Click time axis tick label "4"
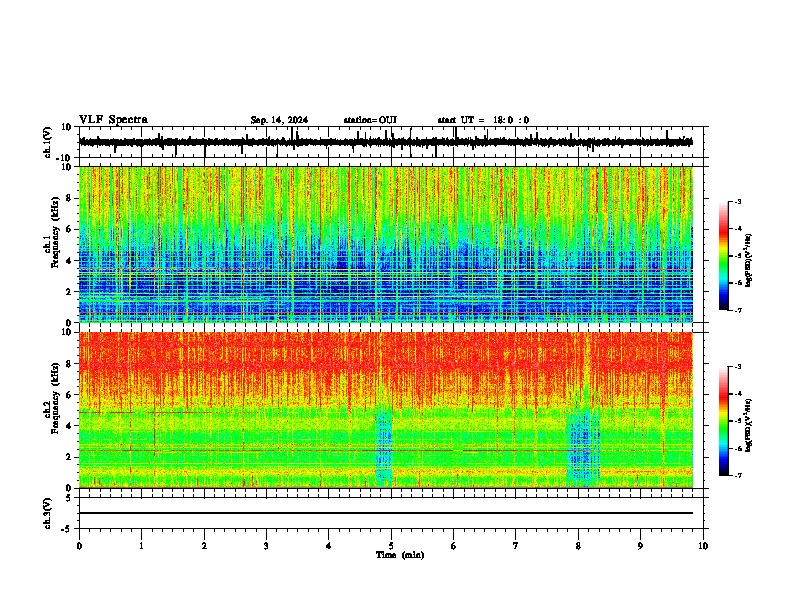Viewport: 792px width, 612px height. [329, 546]
